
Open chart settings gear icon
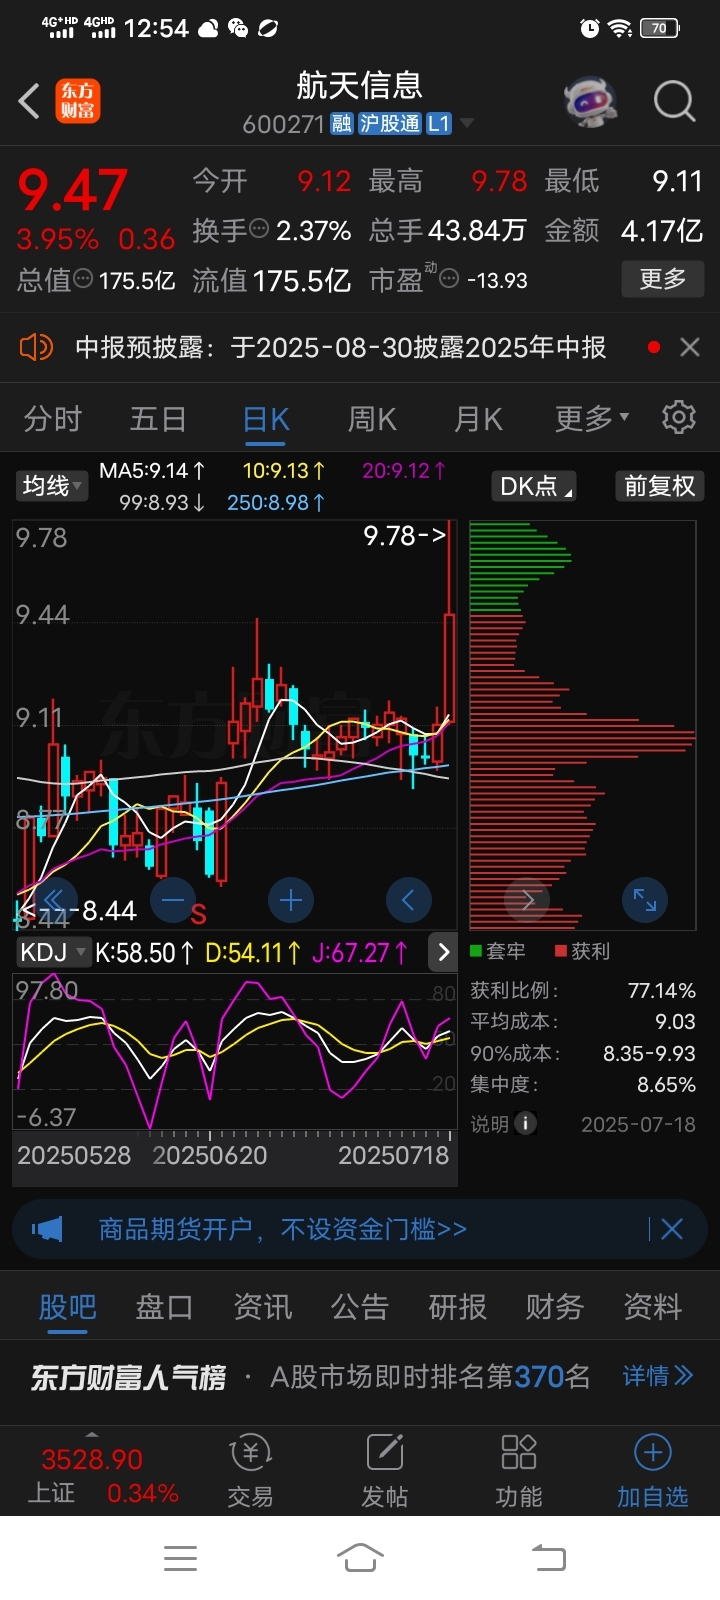click(x=679, y=417)
